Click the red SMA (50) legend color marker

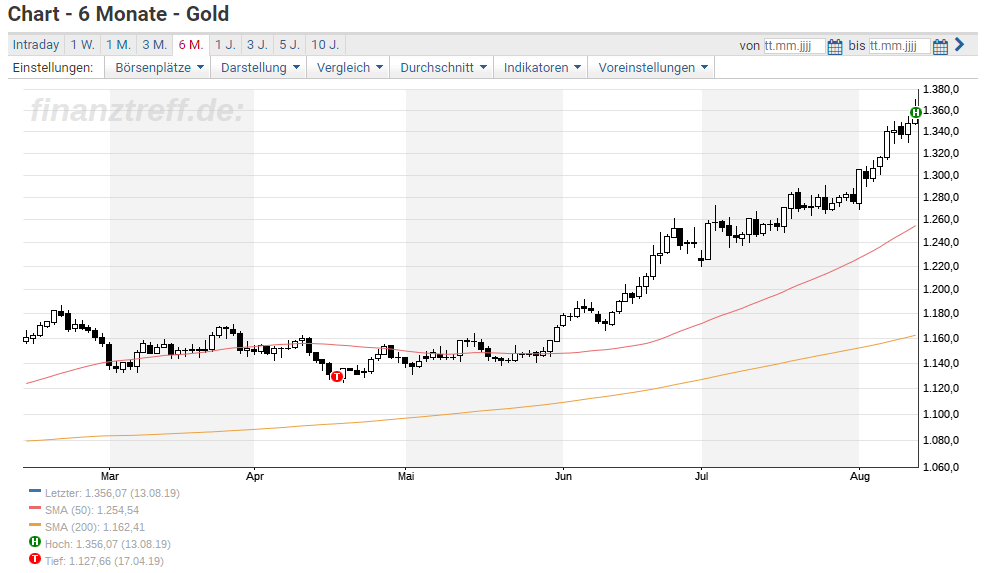[x=35, y=507]
